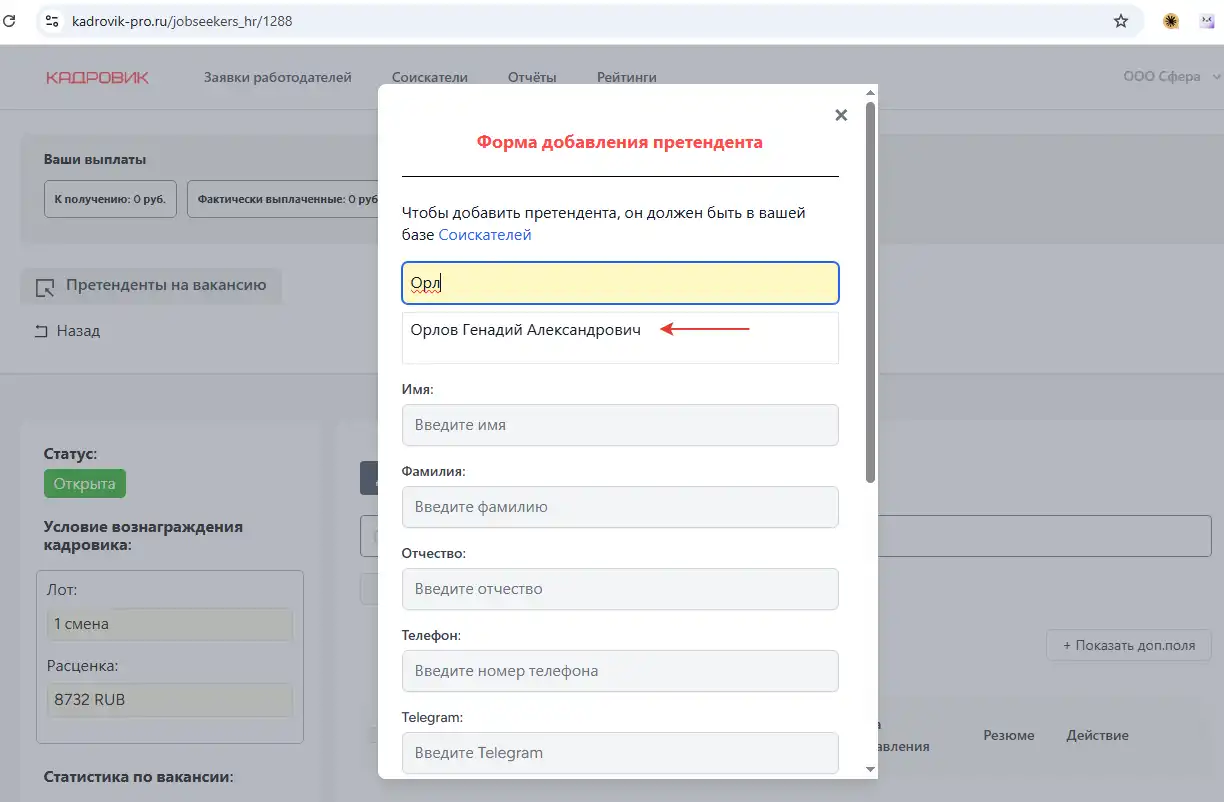Focus the Имя input field
The height and width of the screenshot is (802, 1224).
coord(620,425)
